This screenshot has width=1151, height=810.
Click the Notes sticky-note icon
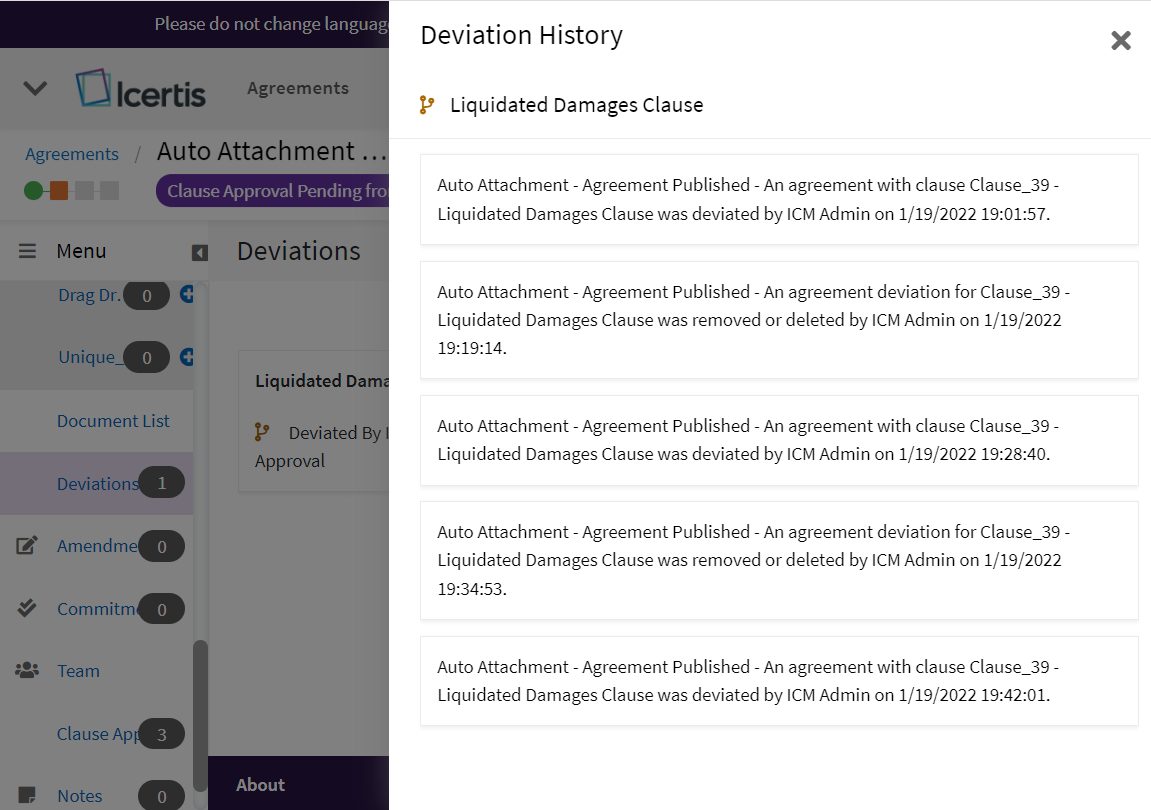pos(27,796)
